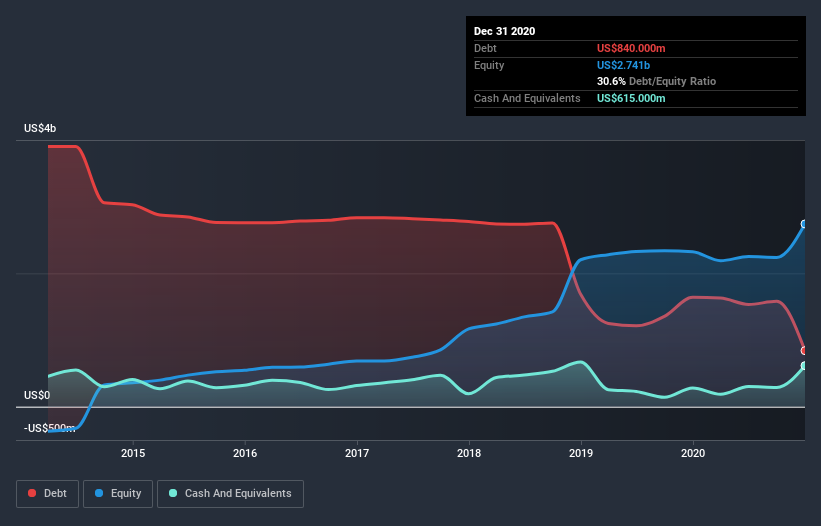821x526 pixels.
Task: Select the 2017 x-axis label
Action: pos(357,453)
